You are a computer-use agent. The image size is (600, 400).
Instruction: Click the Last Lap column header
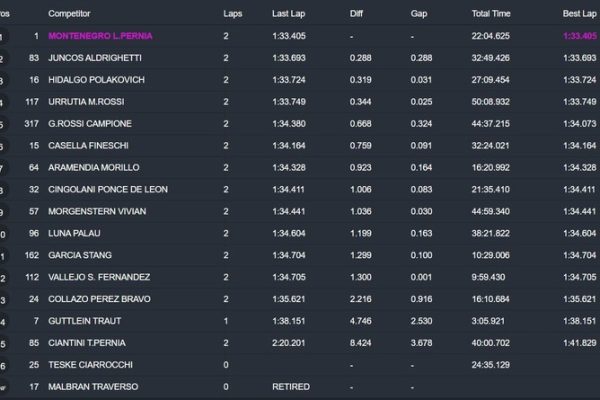[289, 15]
